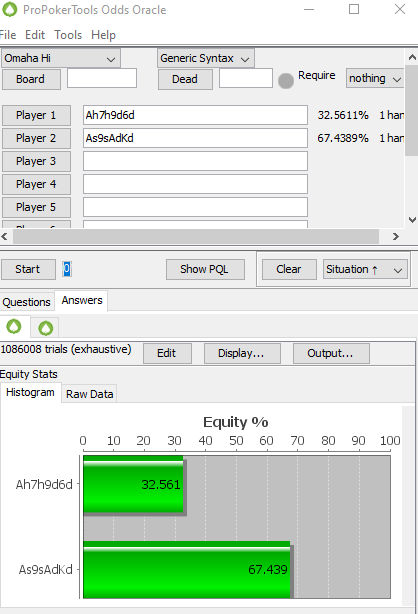Click the Ah7h9d6d equity bar showing 32.561
The height and width of the screenshot is (614, 418).
pos(133,484)
